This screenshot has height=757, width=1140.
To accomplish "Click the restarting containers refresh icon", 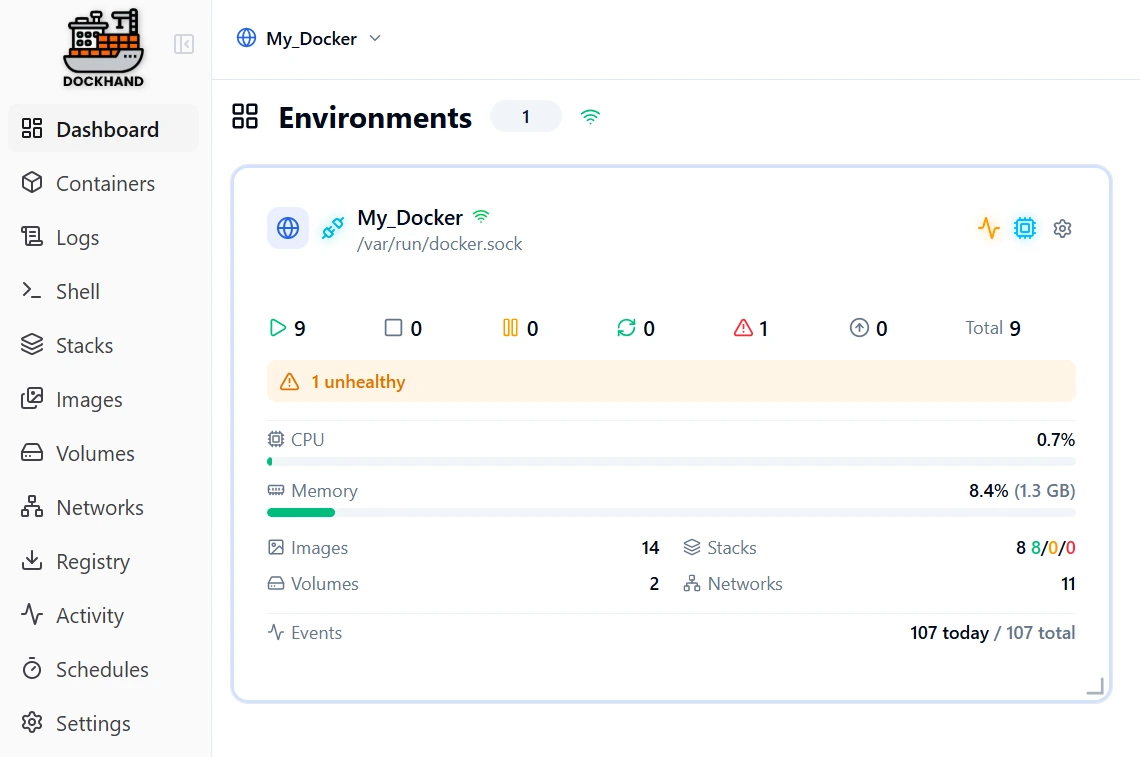I will [x=629, y=327].
